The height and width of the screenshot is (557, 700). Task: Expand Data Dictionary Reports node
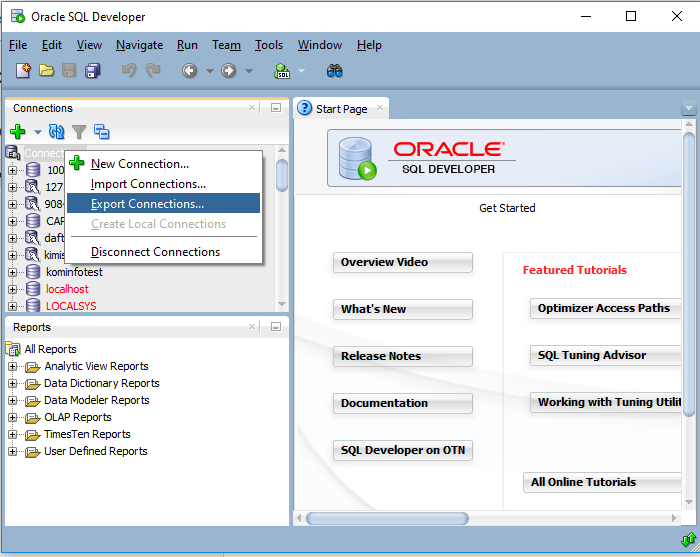[x=12, y=384]
